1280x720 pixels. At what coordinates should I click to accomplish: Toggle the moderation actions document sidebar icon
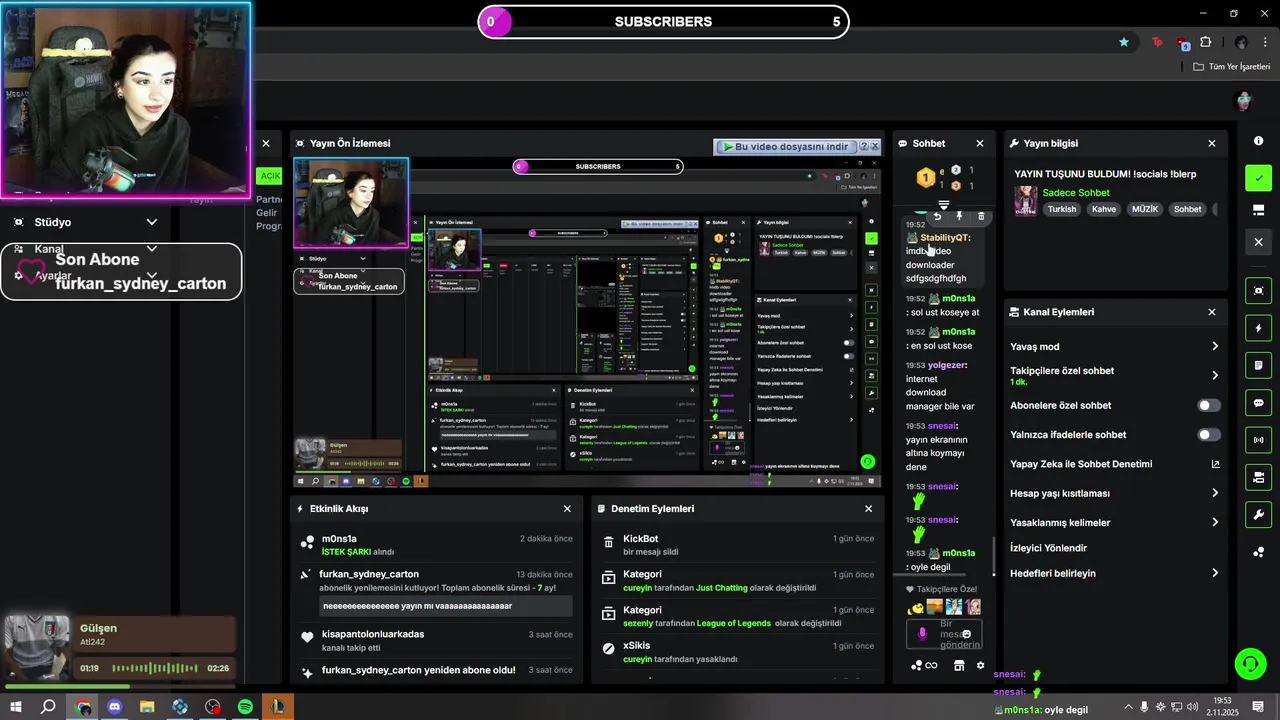tap(1258, 366)
